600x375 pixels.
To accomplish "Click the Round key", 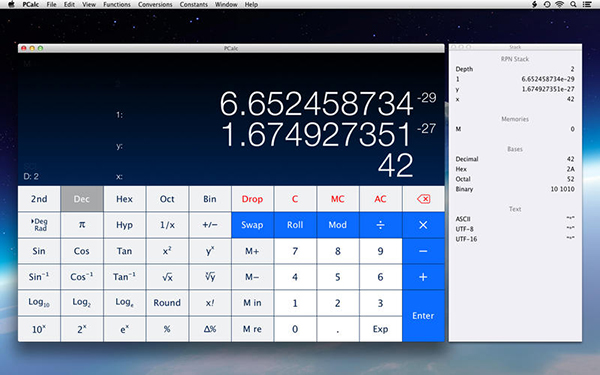I will tap(167, 303).
